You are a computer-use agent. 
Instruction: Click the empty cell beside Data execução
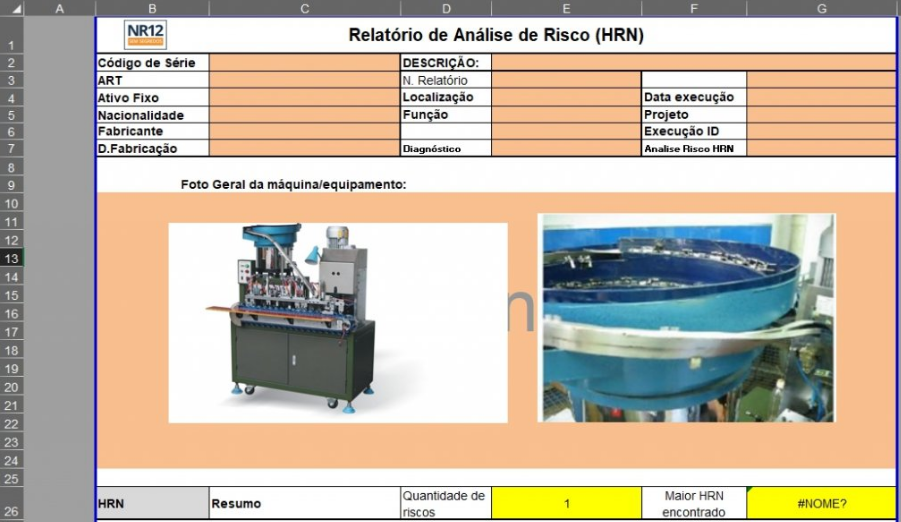[x=820, y=97]
